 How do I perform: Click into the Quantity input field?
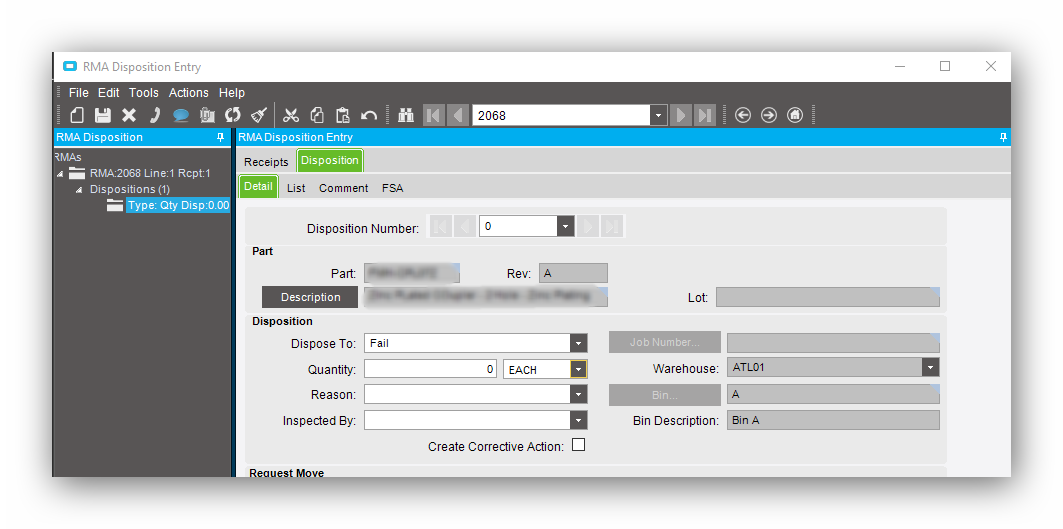(430, 370)
